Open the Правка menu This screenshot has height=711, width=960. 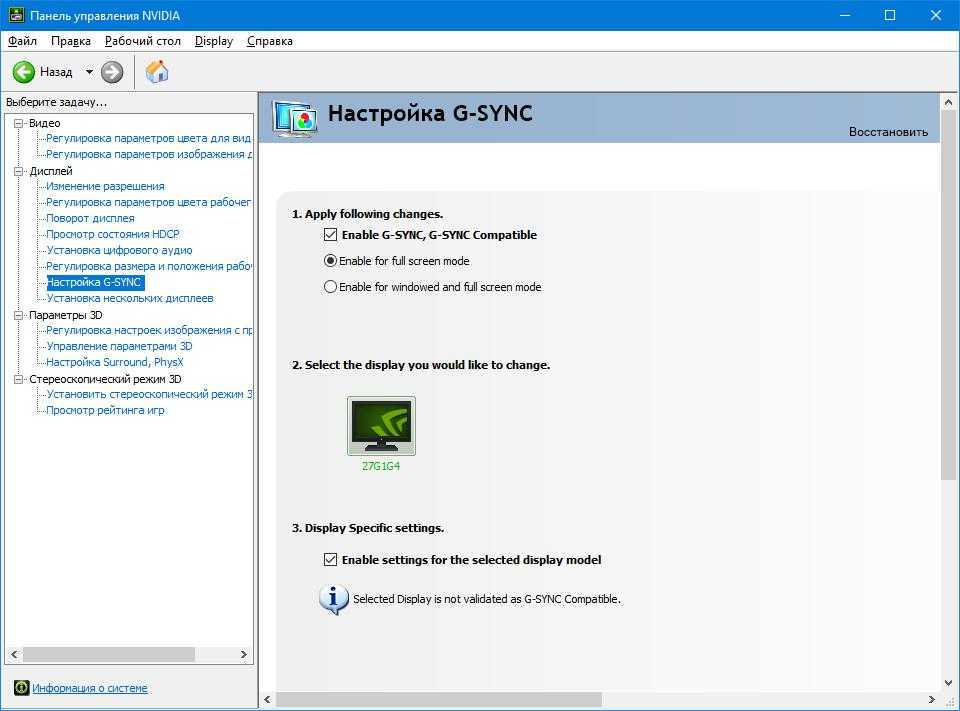(70, 41)
